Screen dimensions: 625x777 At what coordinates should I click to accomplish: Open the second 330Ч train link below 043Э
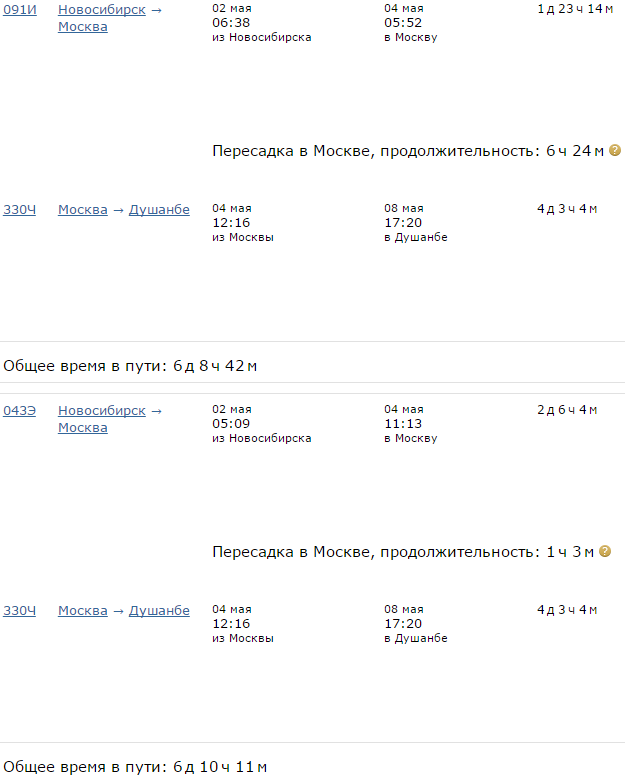(x=20, y=611)
